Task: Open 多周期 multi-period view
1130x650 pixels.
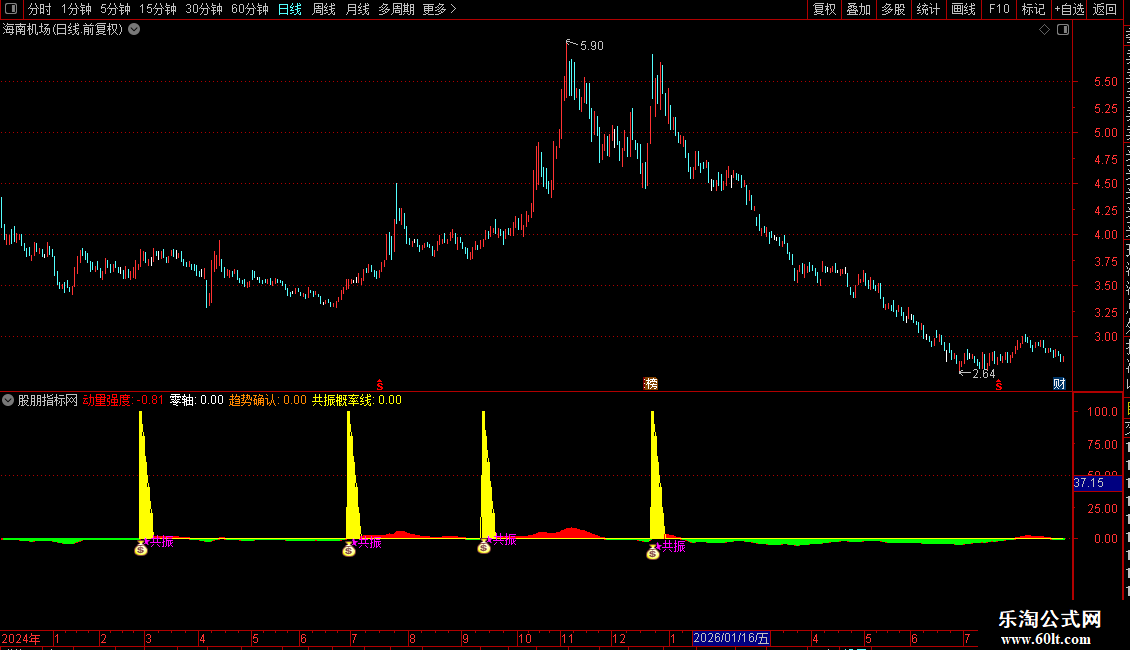Action: coord(396,9)
